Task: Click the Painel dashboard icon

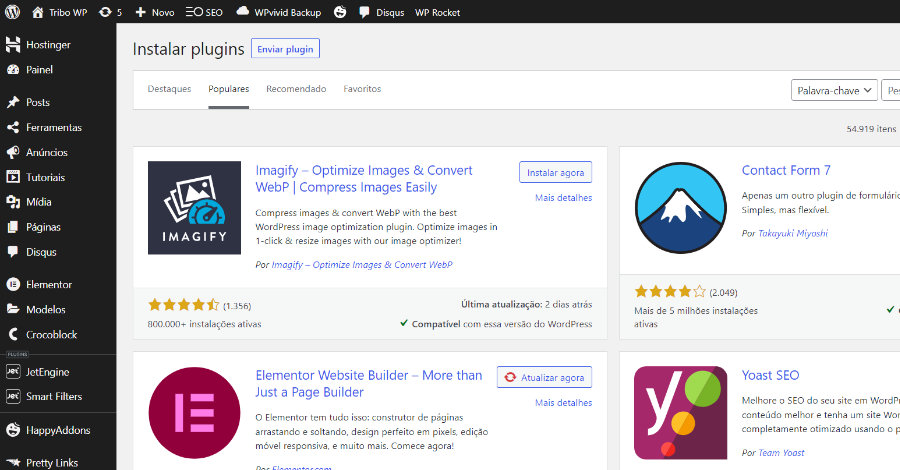Action: click(x=13, y=69)
